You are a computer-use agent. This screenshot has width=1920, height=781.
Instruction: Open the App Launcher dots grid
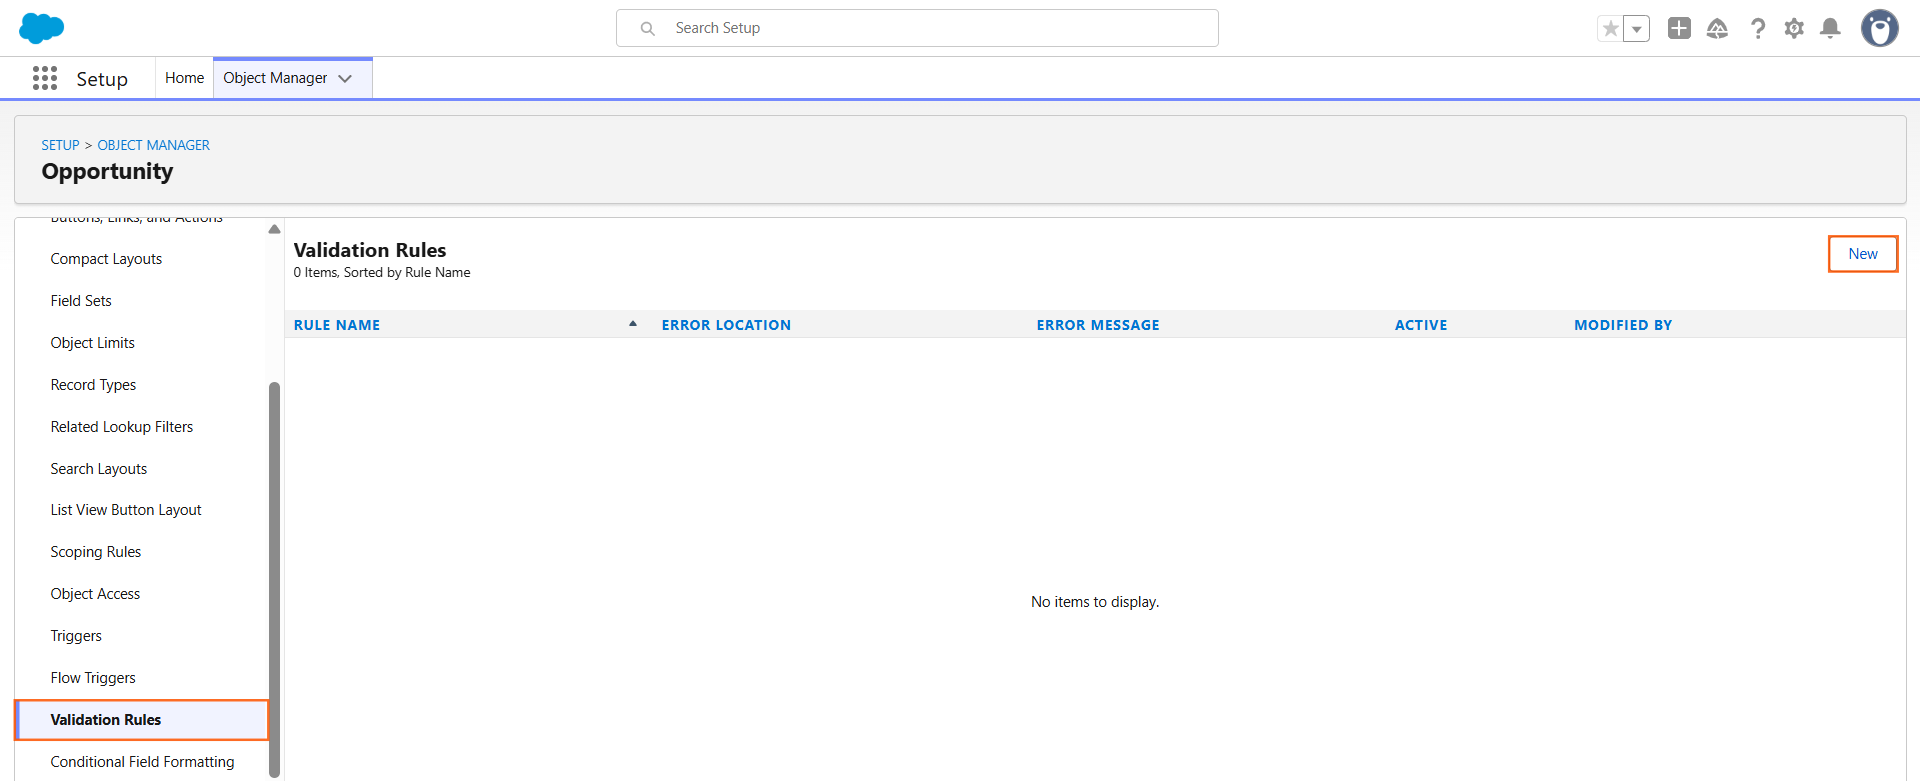coord(45,78)
